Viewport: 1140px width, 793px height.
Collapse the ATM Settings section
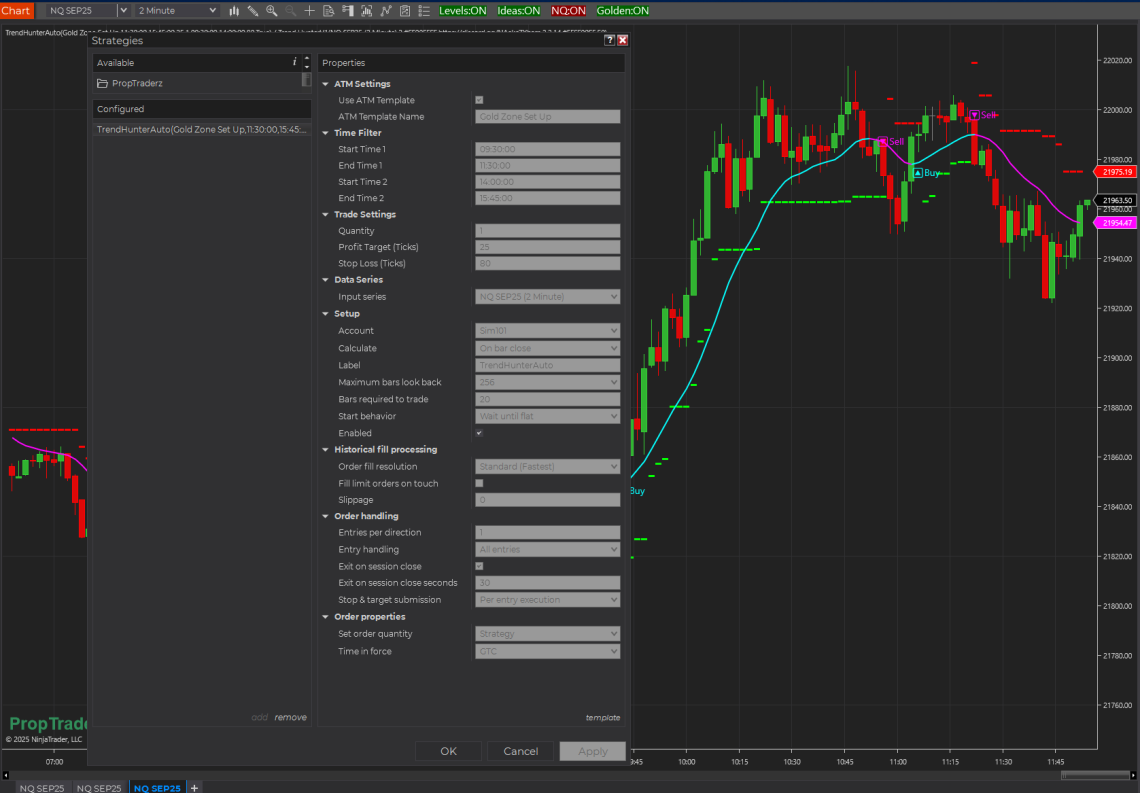click(x=326, y=84)
